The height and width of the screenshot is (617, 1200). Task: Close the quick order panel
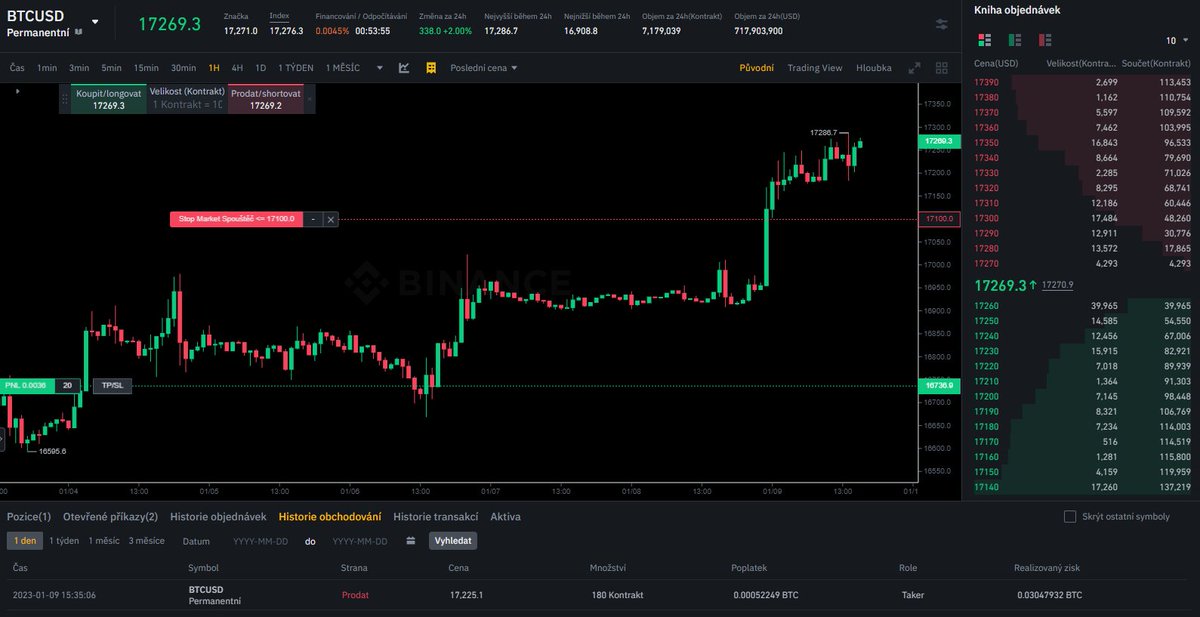pos(310,98)
